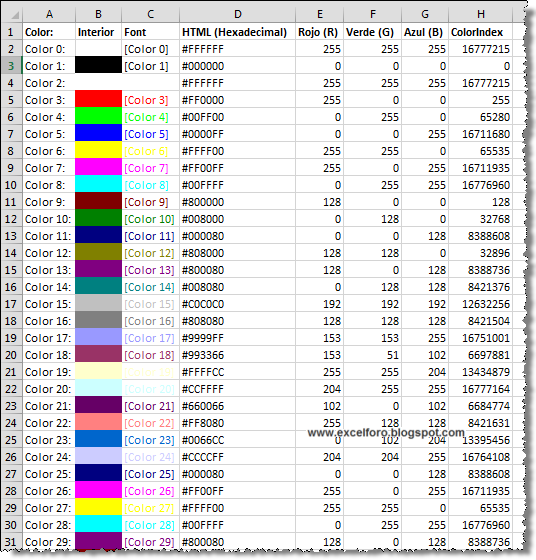Click cell containing '#993366'

click(x=237, y=355)
